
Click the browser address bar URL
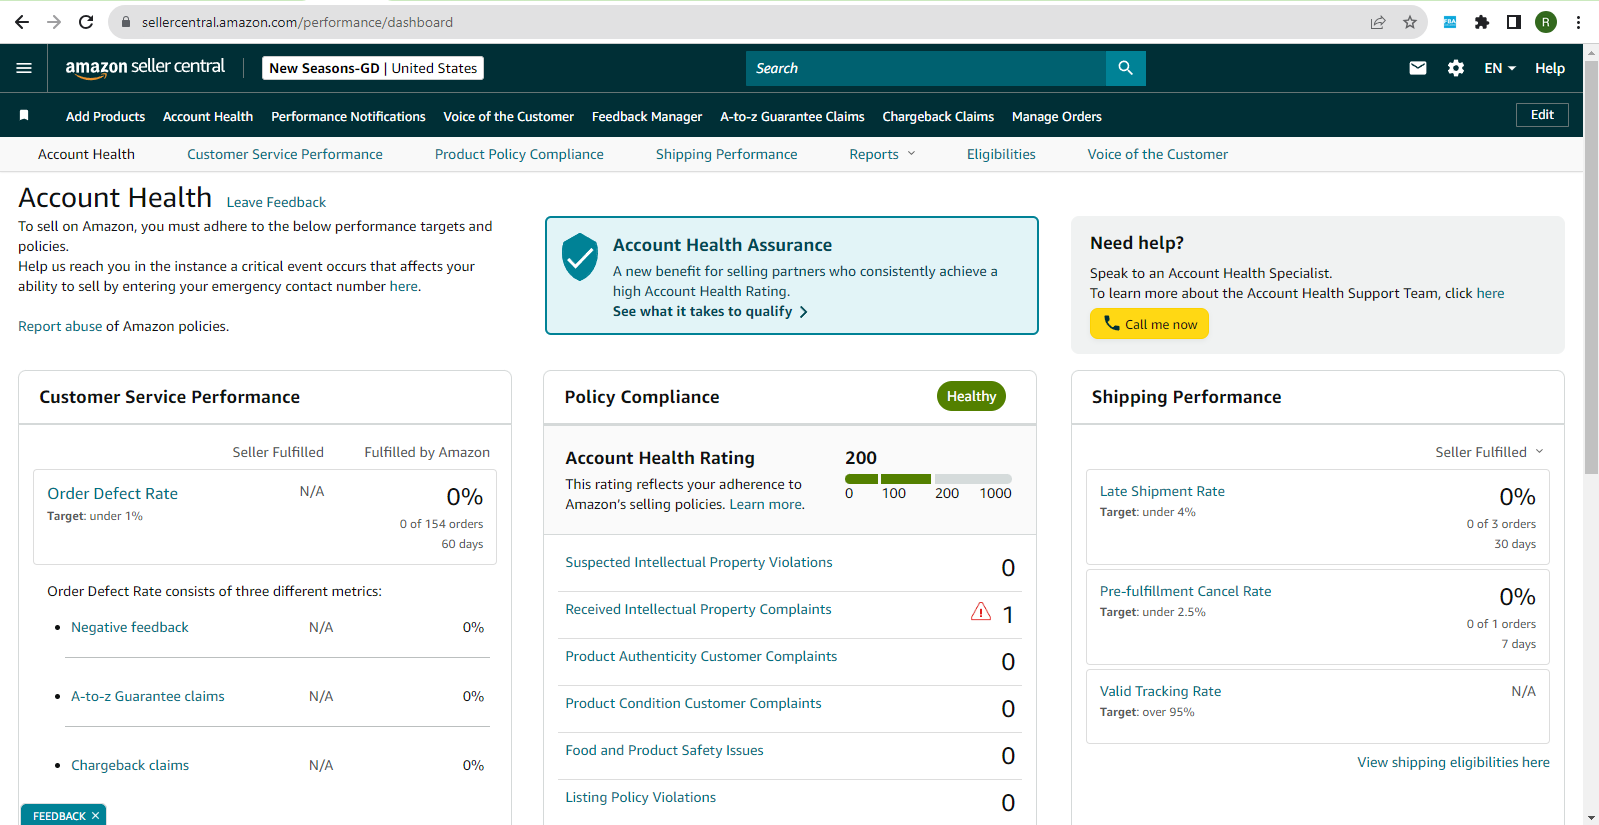click(297, 22)
